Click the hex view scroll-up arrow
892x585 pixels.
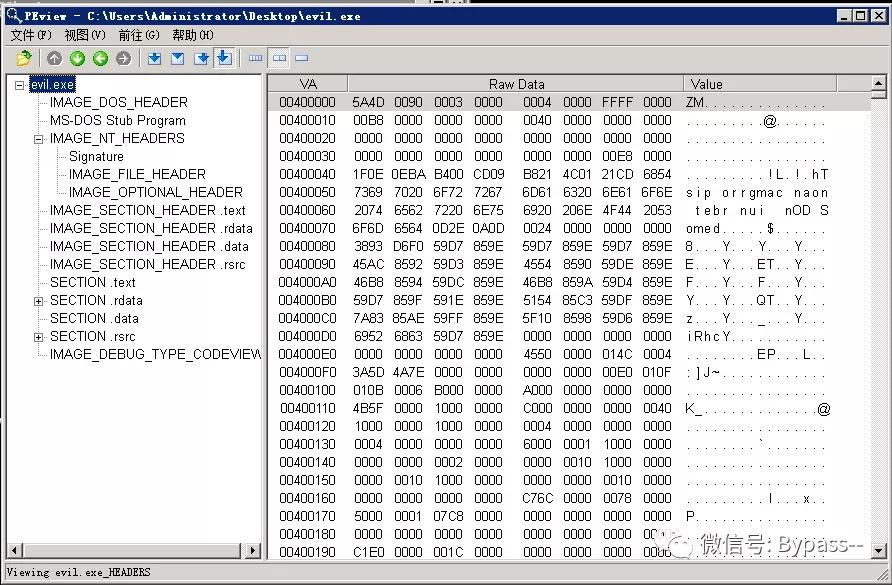click(x=878, y=83)
